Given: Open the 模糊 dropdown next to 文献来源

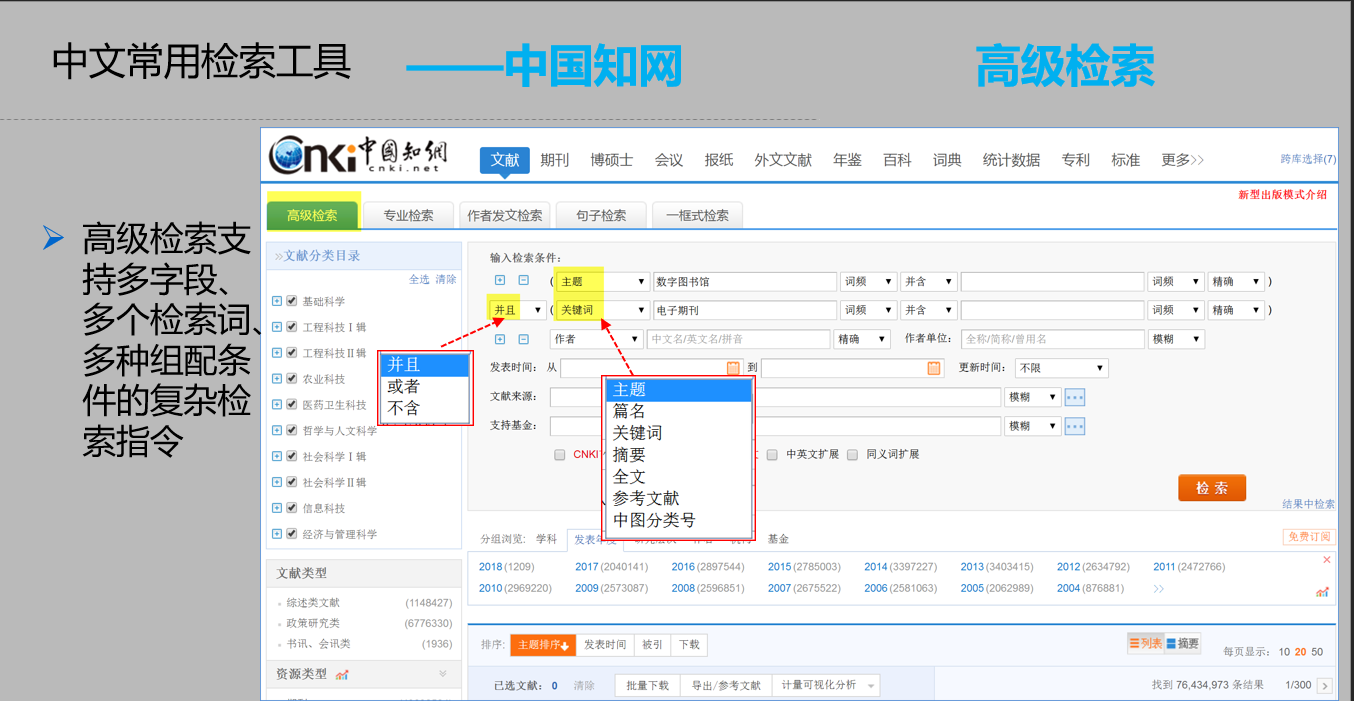Looking at the screenshot, I should click(x=1032, y=397).
